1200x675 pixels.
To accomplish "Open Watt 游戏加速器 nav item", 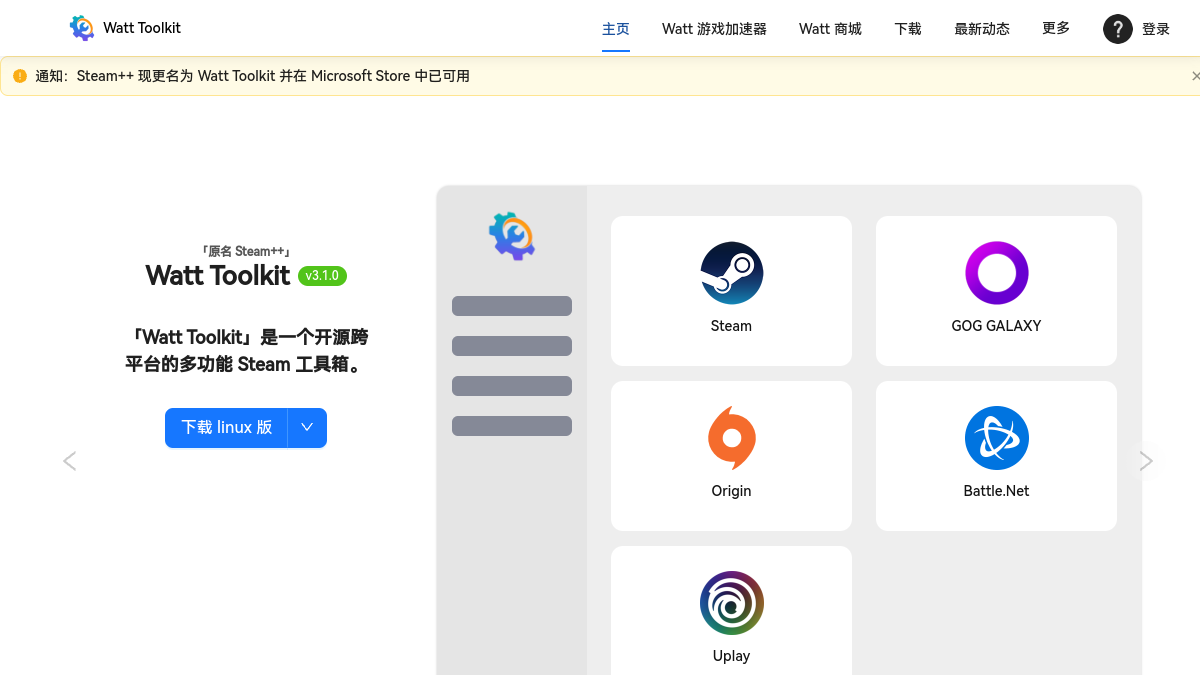I will tap(714, 29).
